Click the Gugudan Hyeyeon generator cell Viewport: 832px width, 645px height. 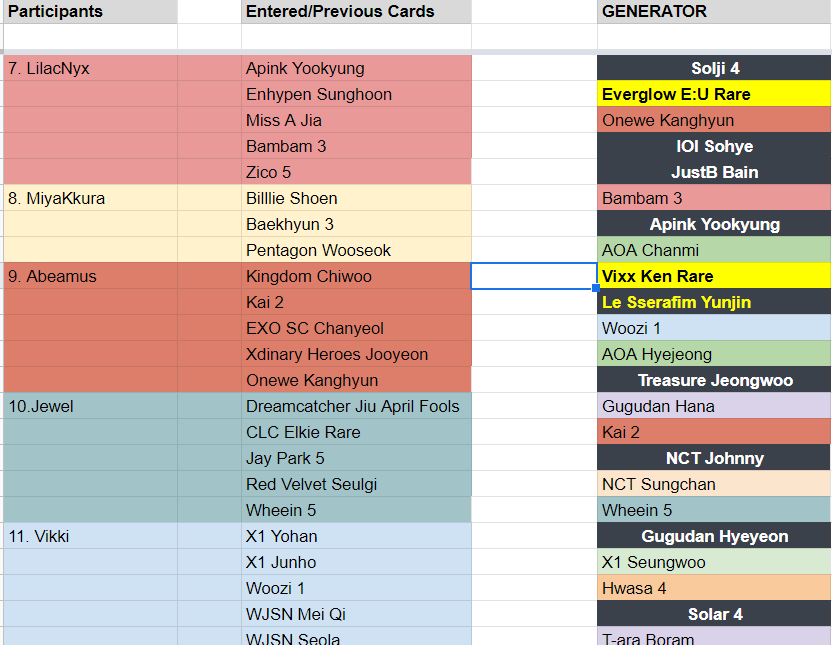(714, 536)
